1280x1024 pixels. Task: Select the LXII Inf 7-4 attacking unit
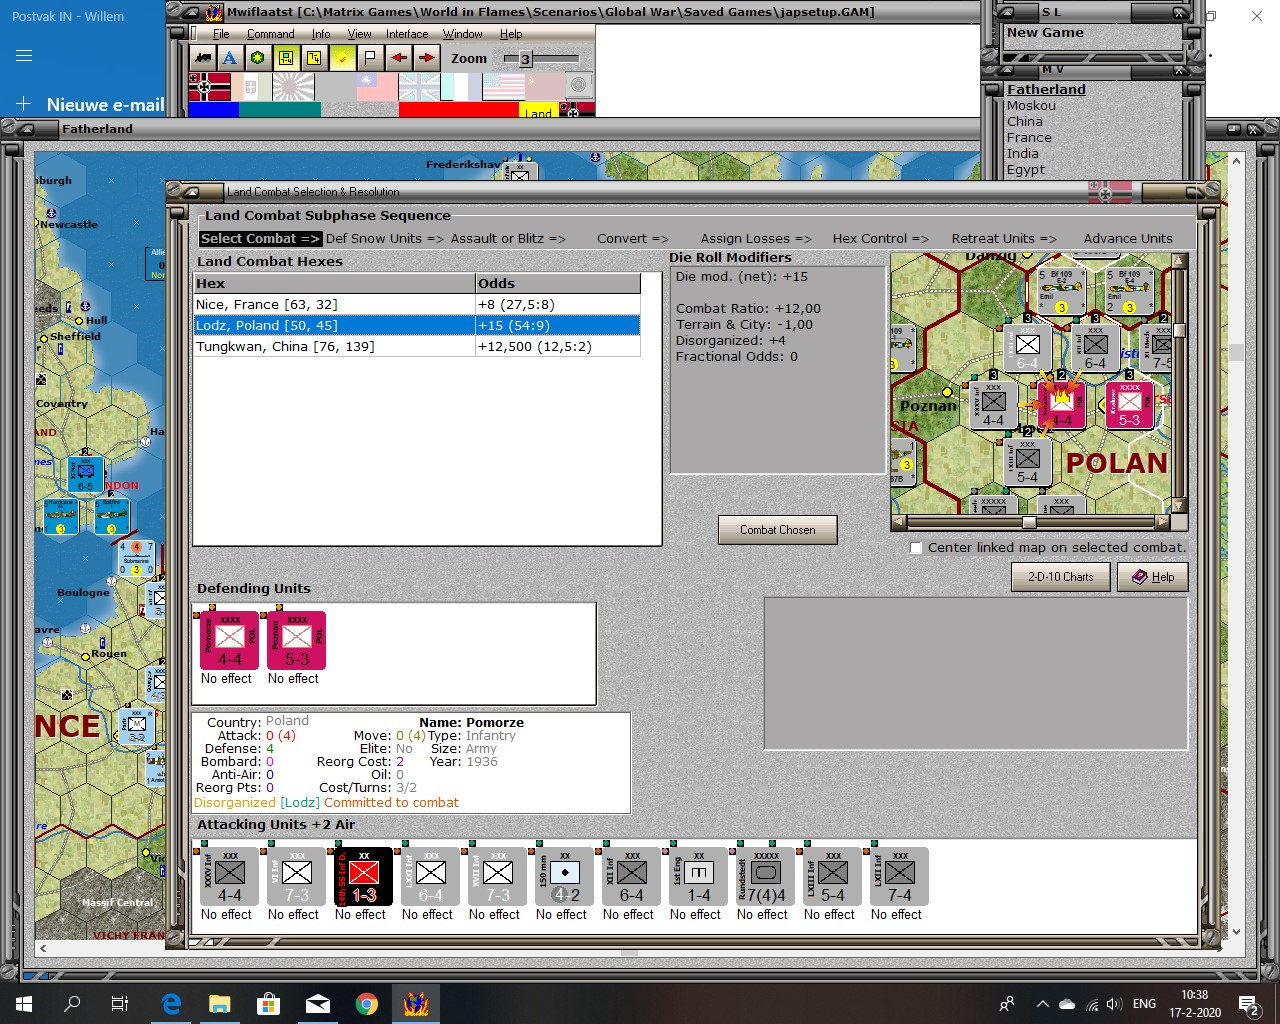[x=900, y=876]
